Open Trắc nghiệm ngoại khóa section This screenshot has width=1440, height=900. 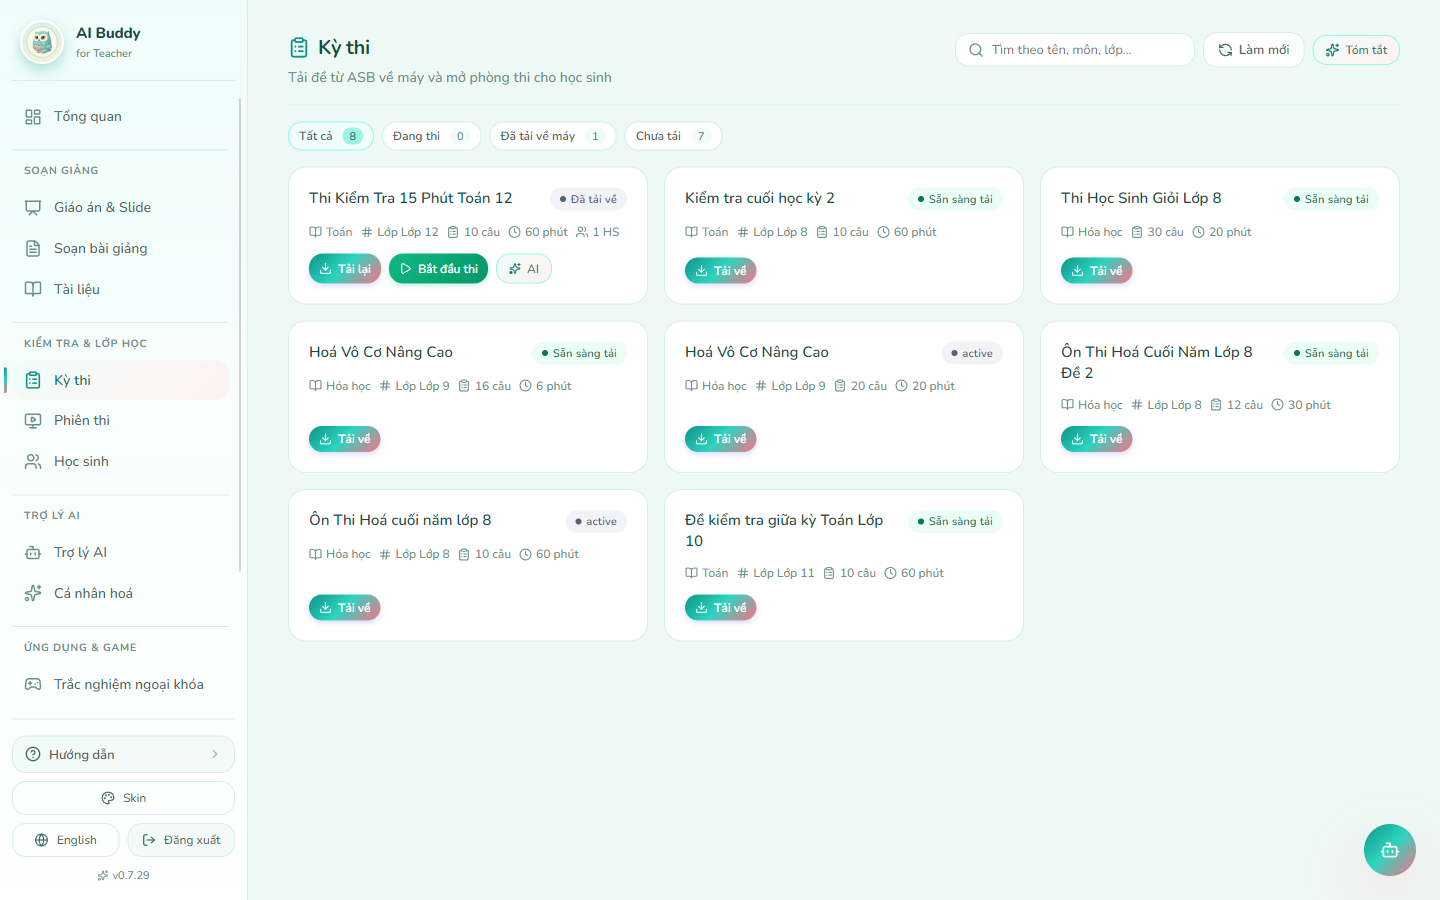click(120, 685)
